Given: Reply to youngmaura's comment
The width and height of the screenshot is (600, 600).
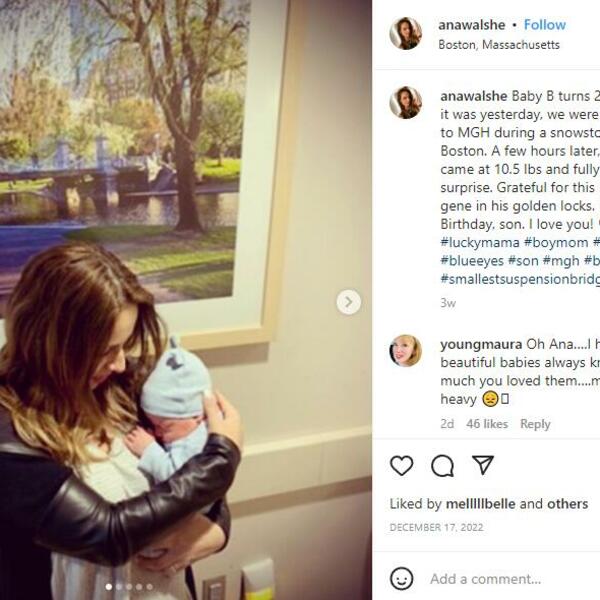Looking at the screenshot, I should pos(535,424).
